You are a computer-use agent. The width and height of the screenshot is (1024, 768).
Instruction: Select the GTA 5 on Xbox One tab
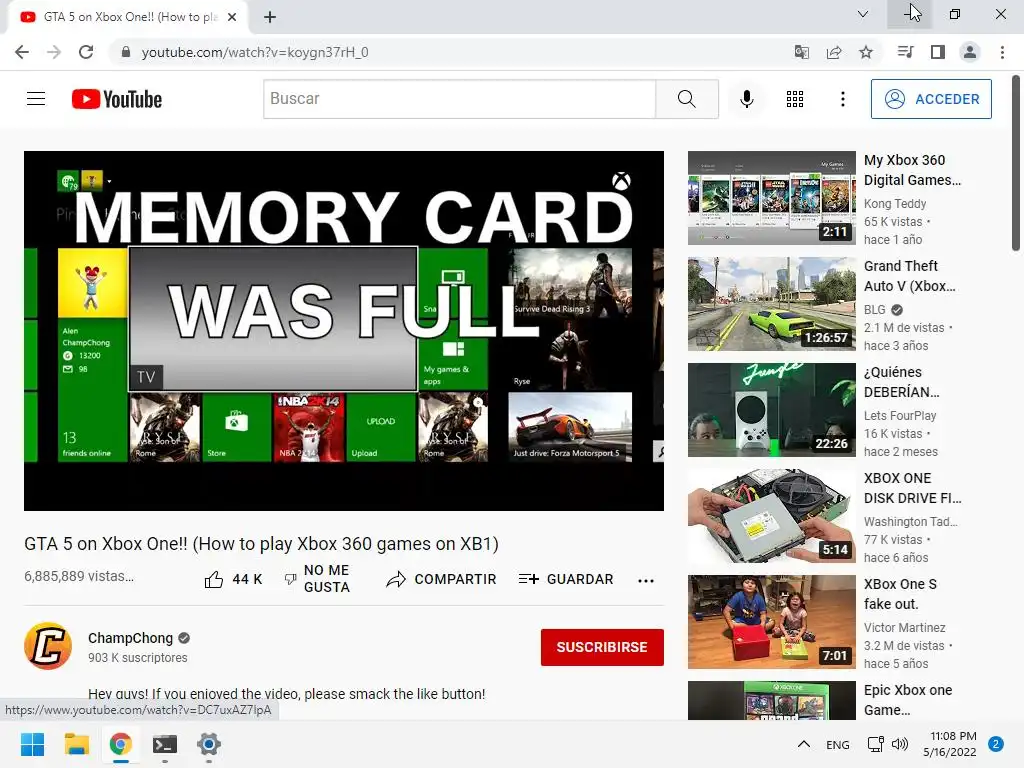127,17
